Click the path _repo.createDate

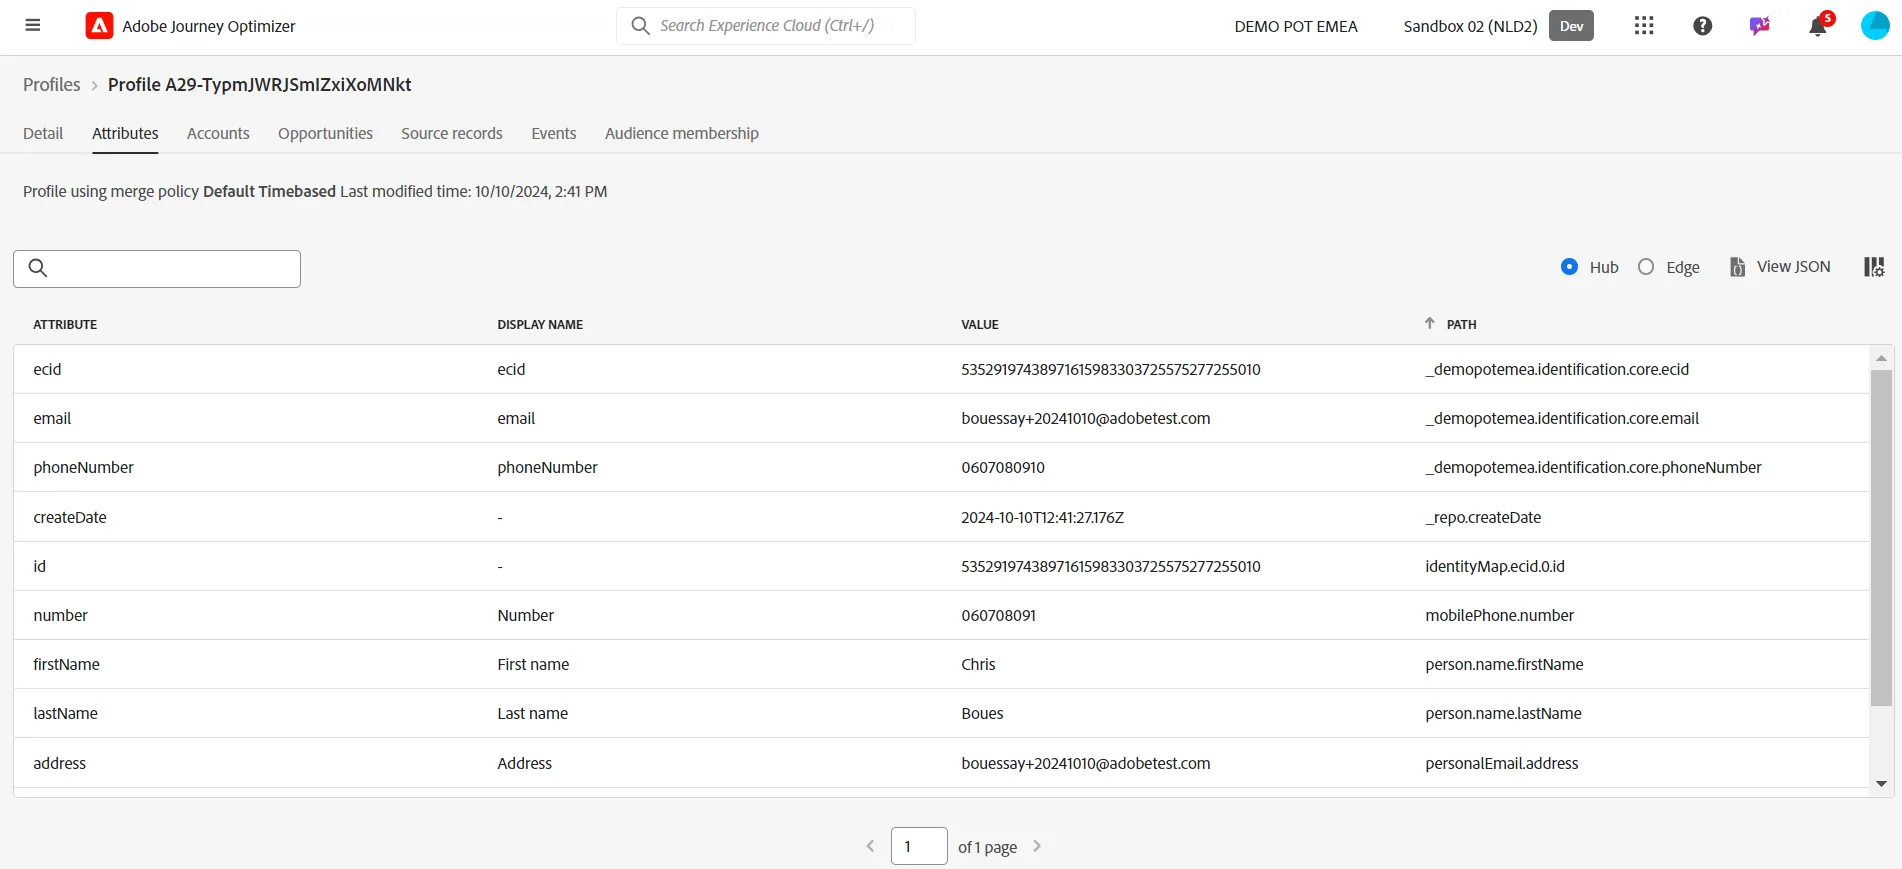(x=1483, y=518)
